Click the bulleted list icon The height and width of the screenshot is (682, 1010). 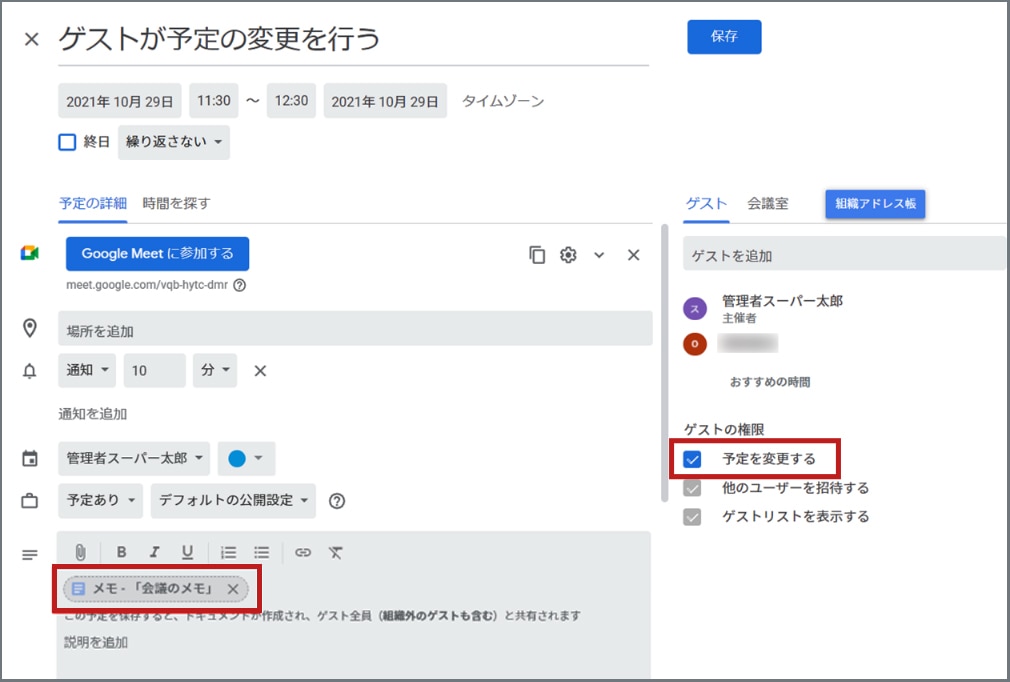tap(262, 551)
